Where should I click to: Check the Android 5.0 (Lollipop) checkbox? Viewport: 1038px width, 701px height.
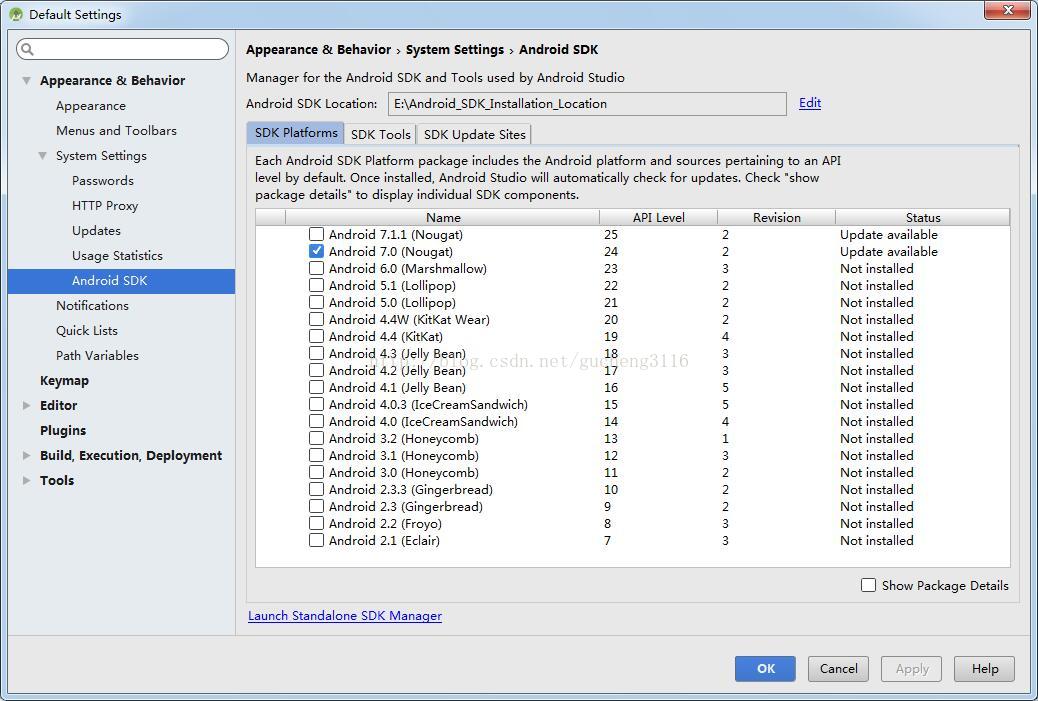coord(316,303)
